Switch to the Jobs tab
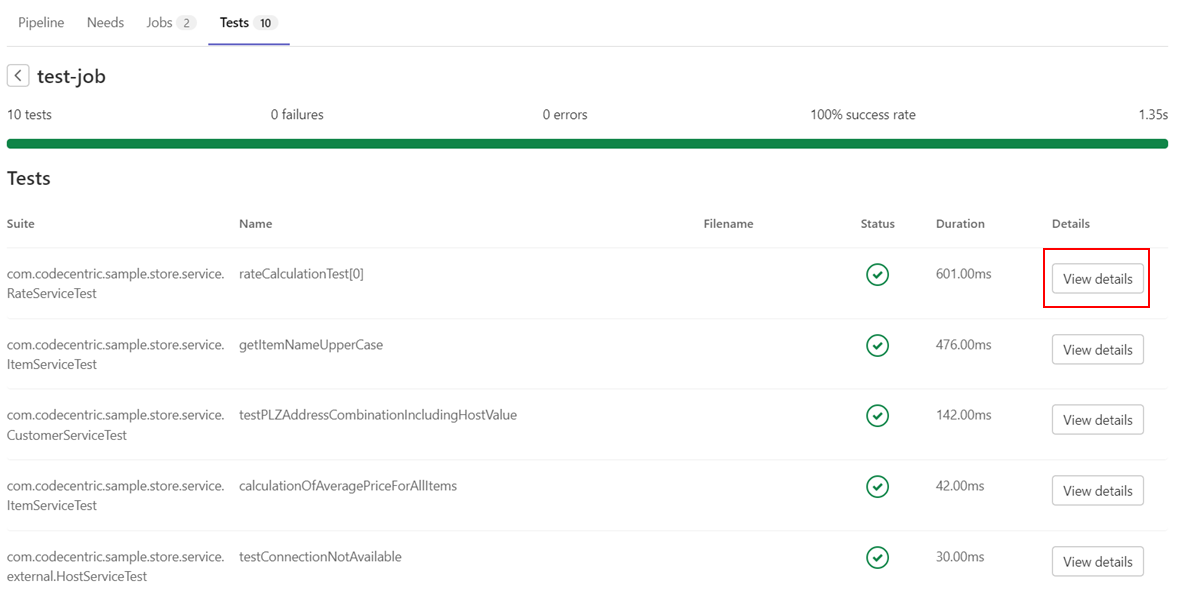The image size is (1181, 590). (160, 21)
